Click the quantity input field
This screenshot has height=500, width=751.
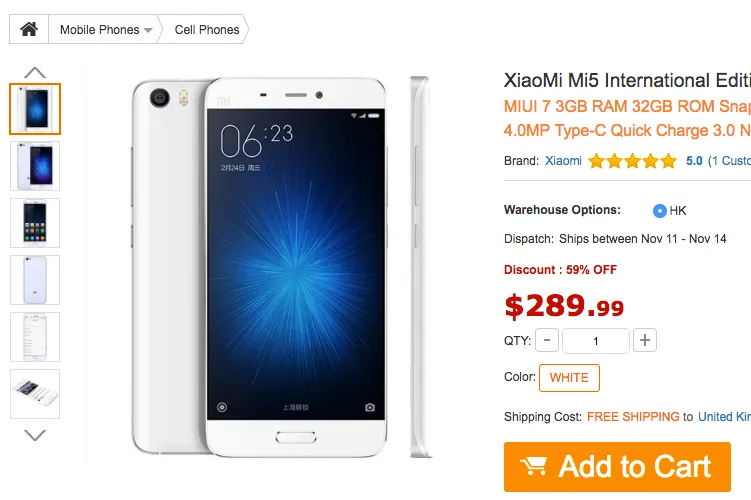596,341
